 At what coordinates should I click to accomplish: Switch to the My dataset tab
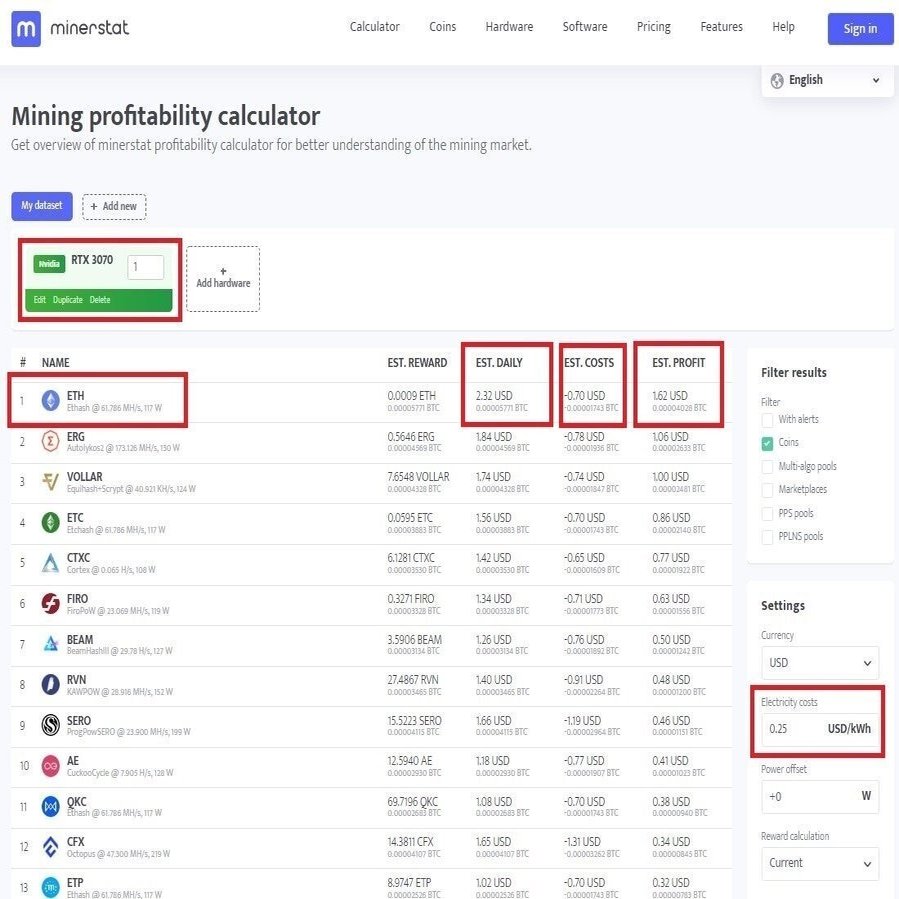pos(41,206)
